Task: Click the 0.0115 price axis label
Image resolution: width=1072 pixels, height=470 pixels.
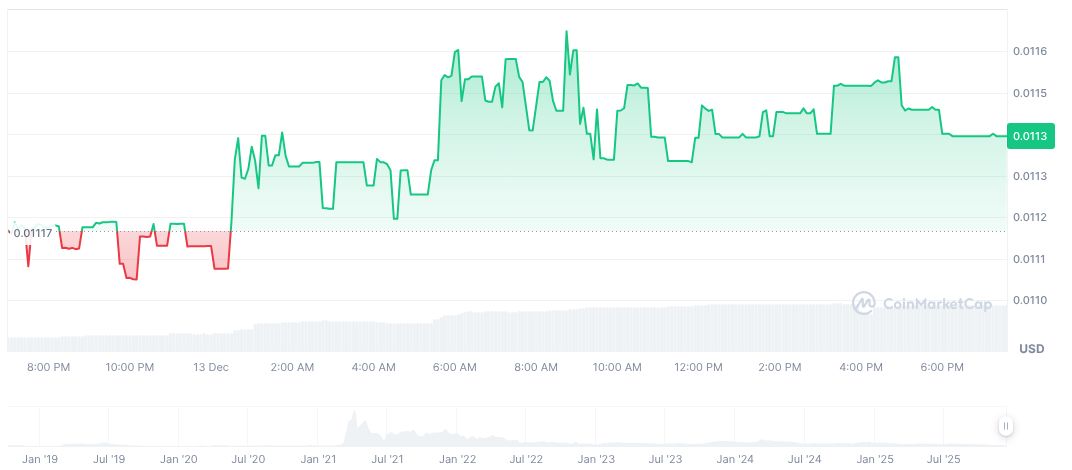Action: point(1030,93)
